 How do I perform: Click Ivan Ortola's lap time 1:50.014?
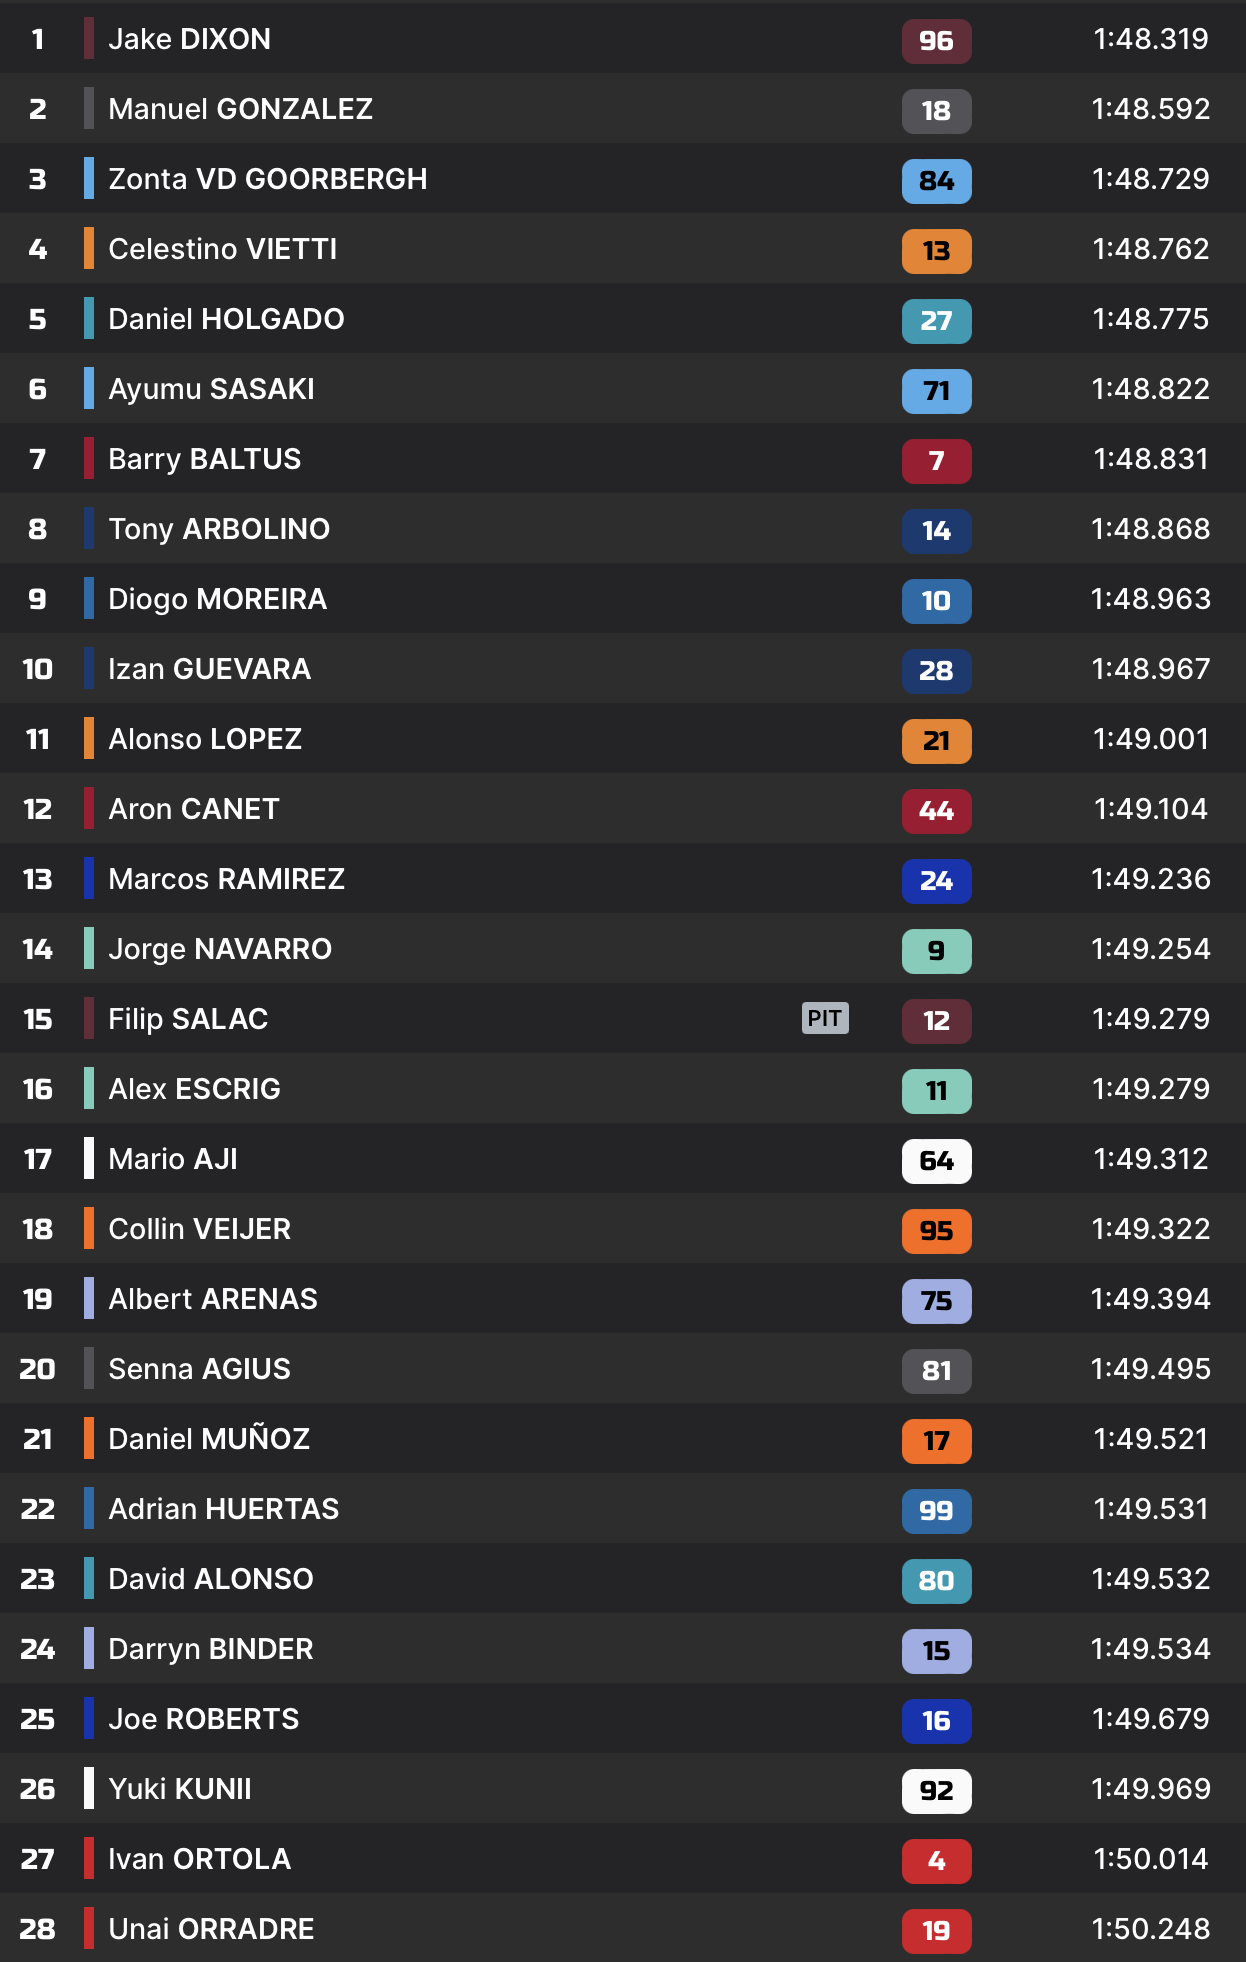1150,1859
